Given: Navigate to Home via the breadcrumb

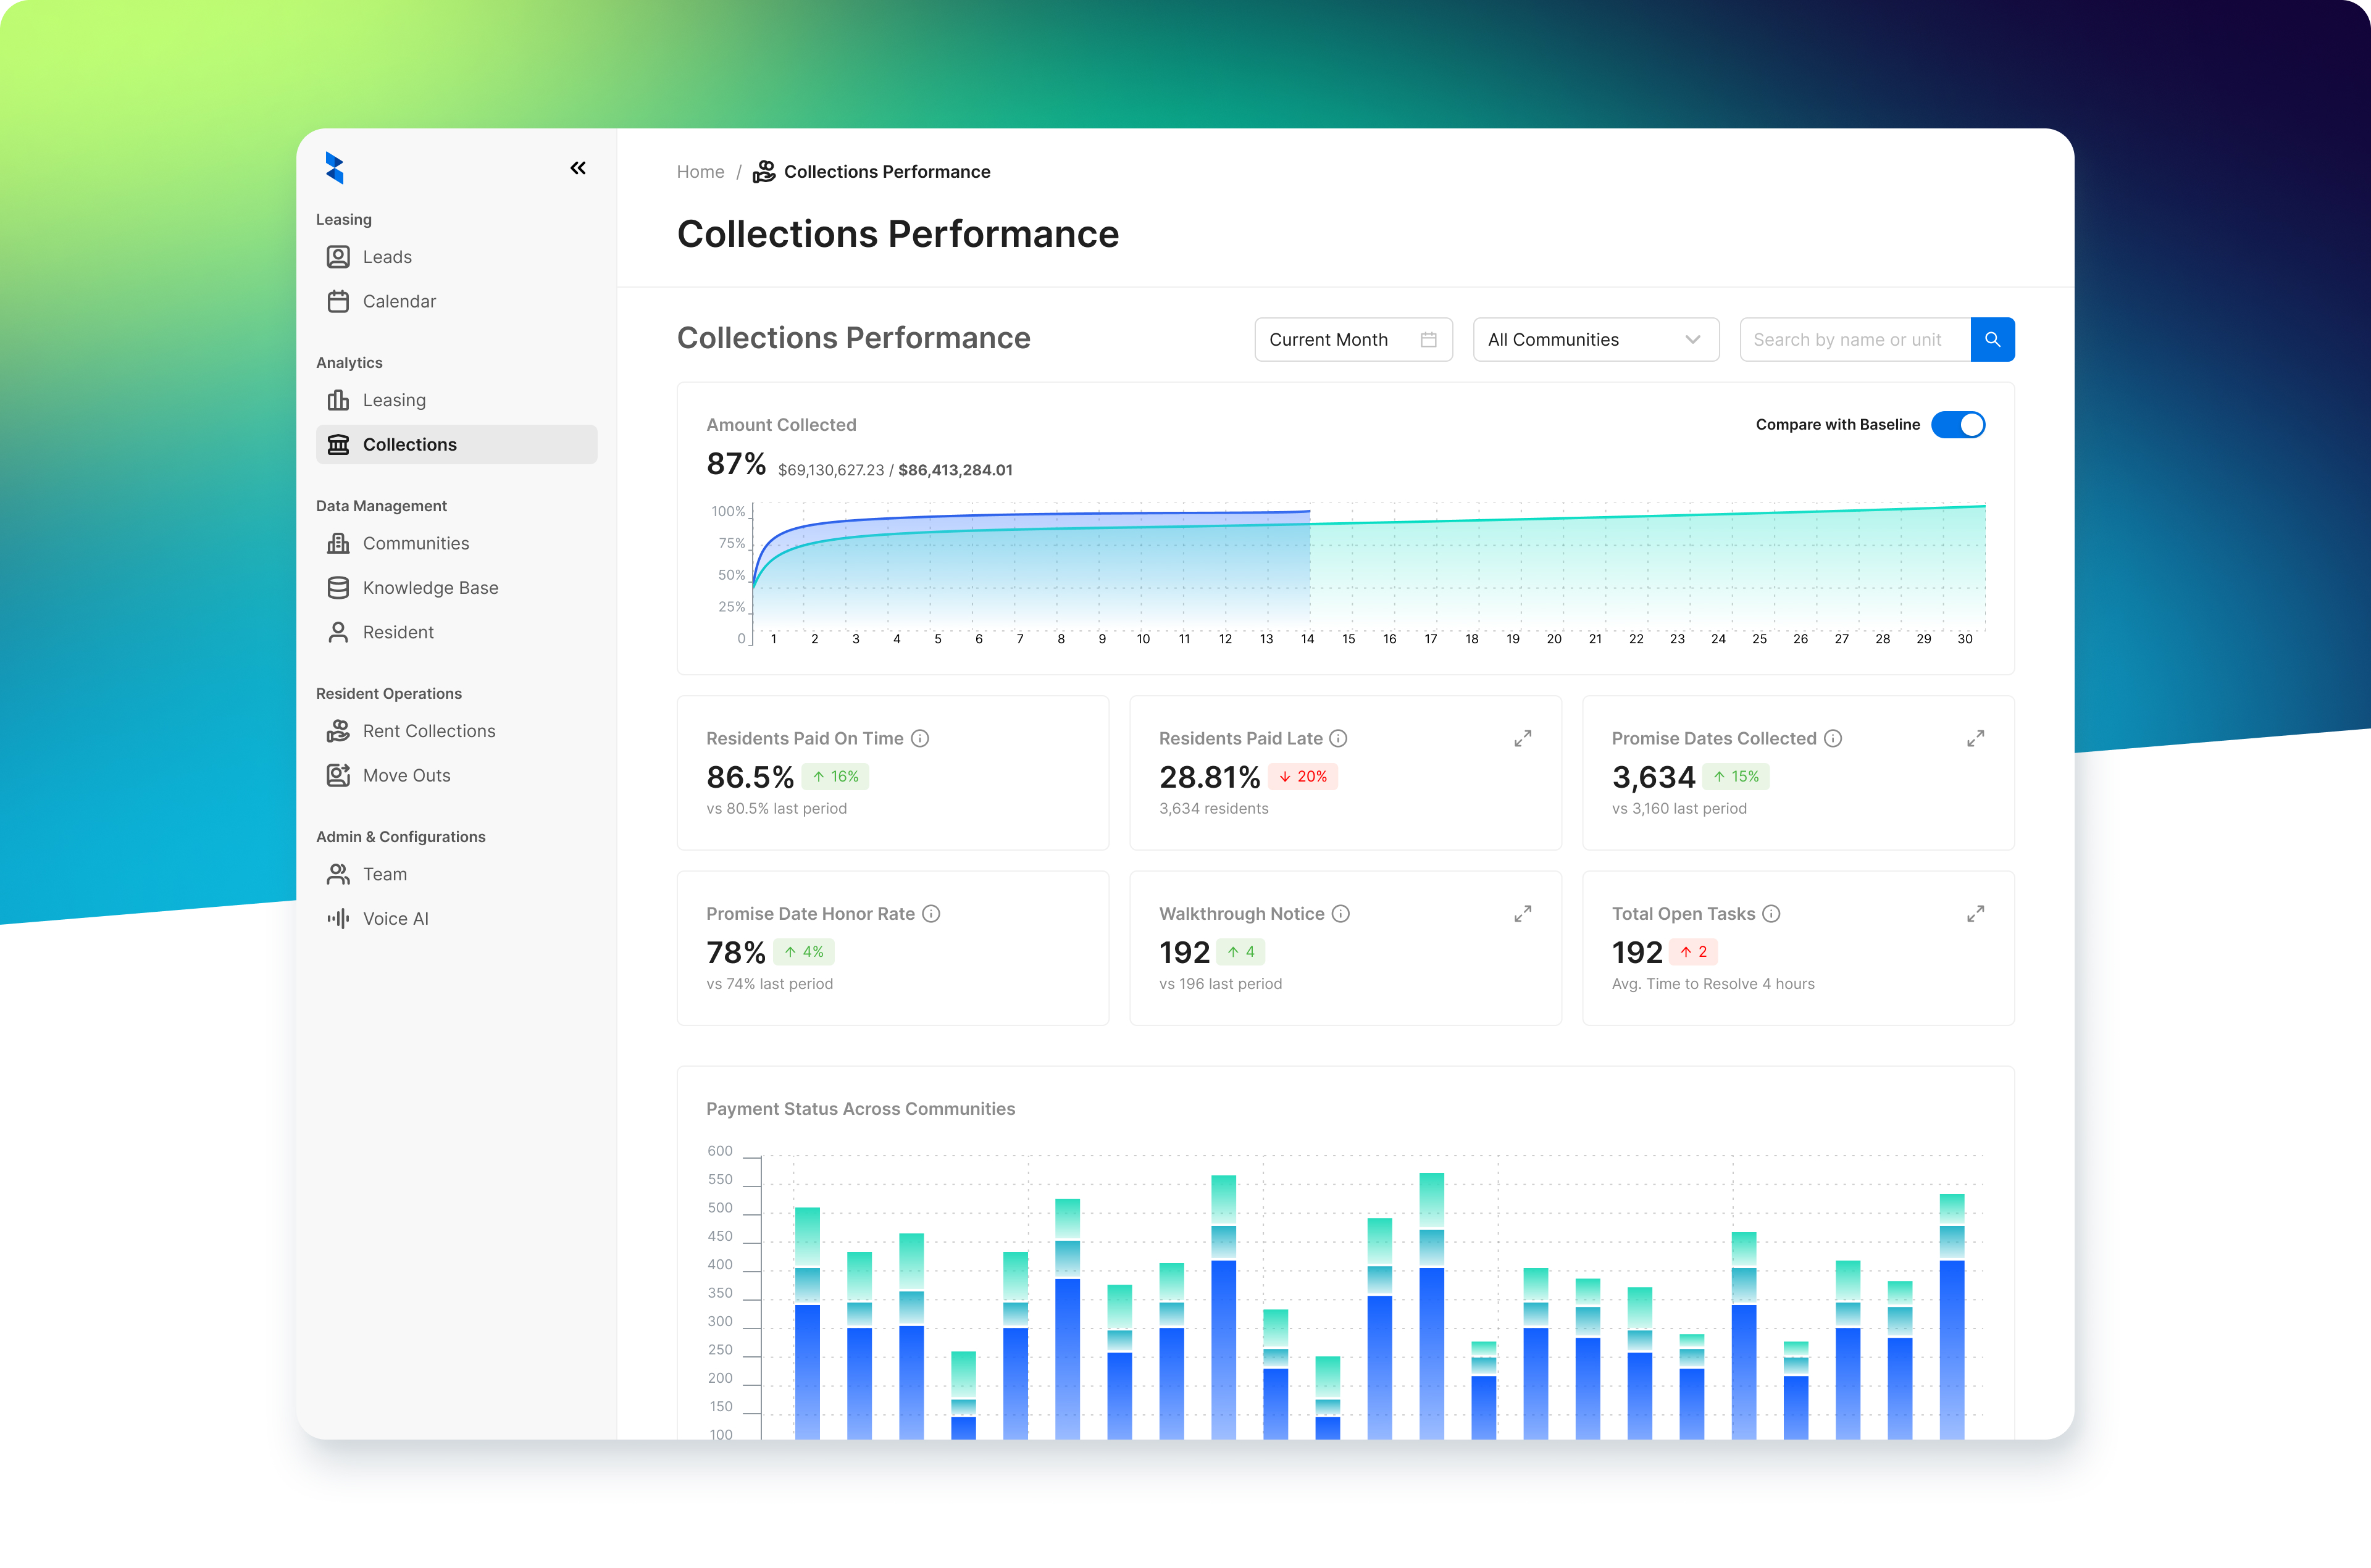Looking at the screenshot, I should [700, 171].
